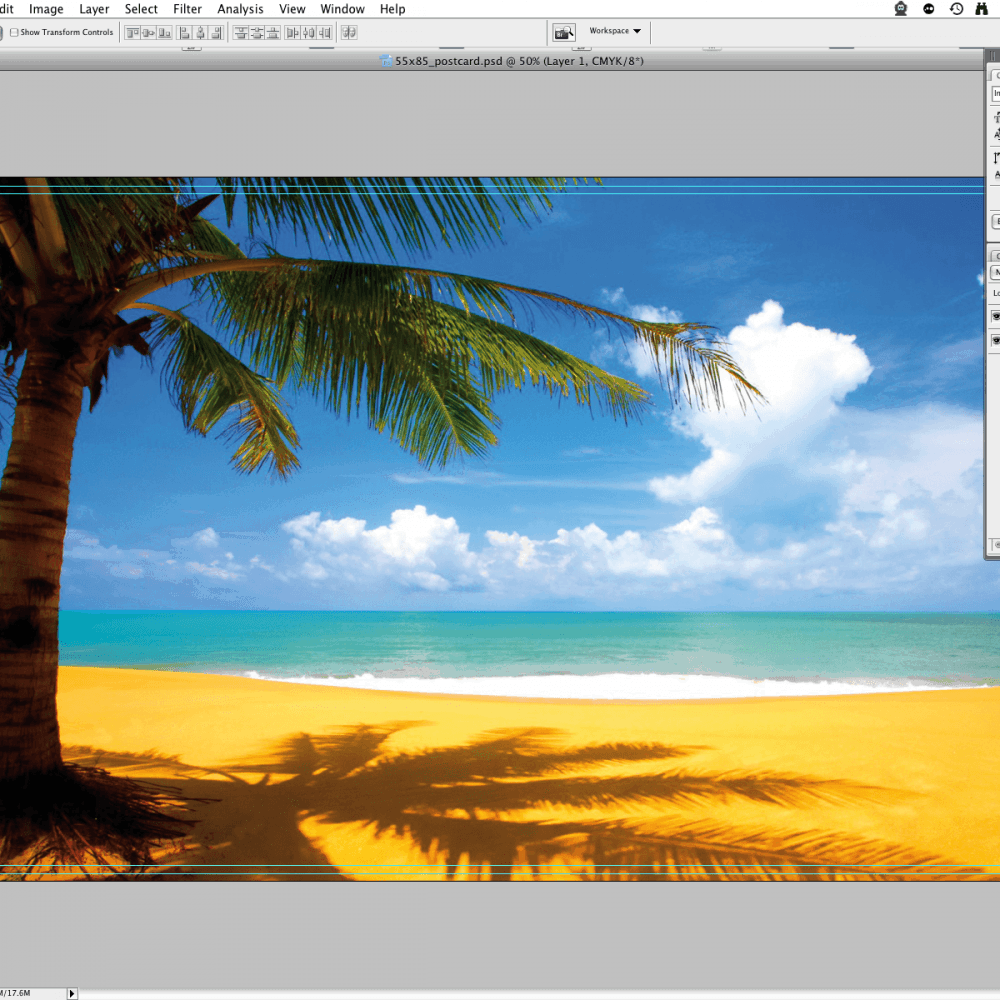Open the Layer menu
The image size is (1000, 1000).
tap(94, 9)
